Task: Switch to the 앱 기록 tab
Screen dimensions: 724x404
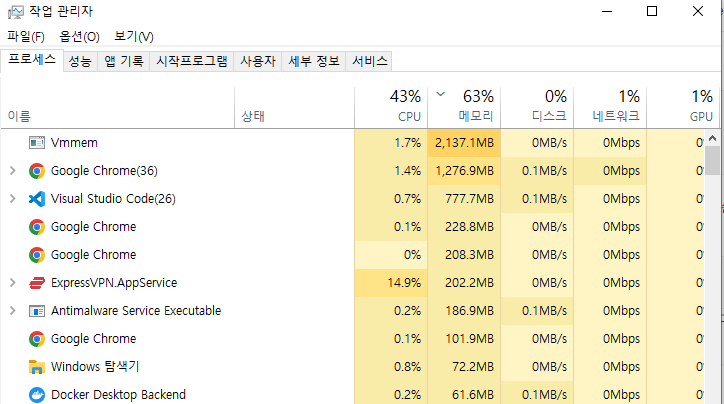Action: click(124, 61)
